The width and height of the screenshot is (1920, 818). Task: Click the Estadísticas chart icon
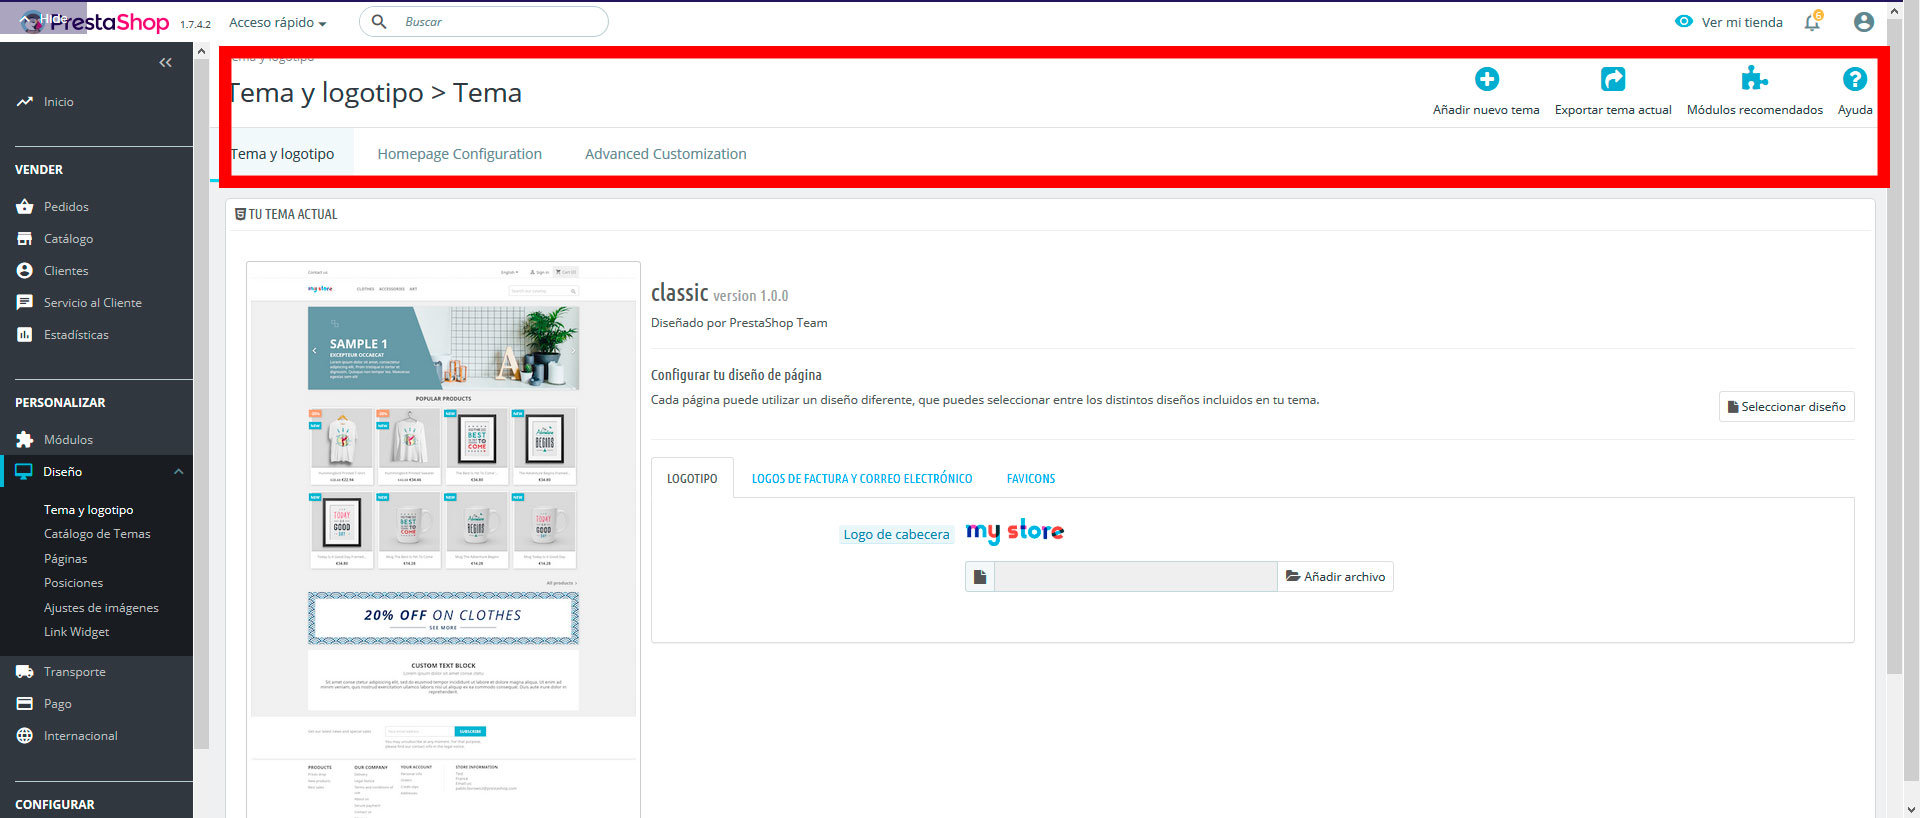pyautogui.click(x=25, y=335)
